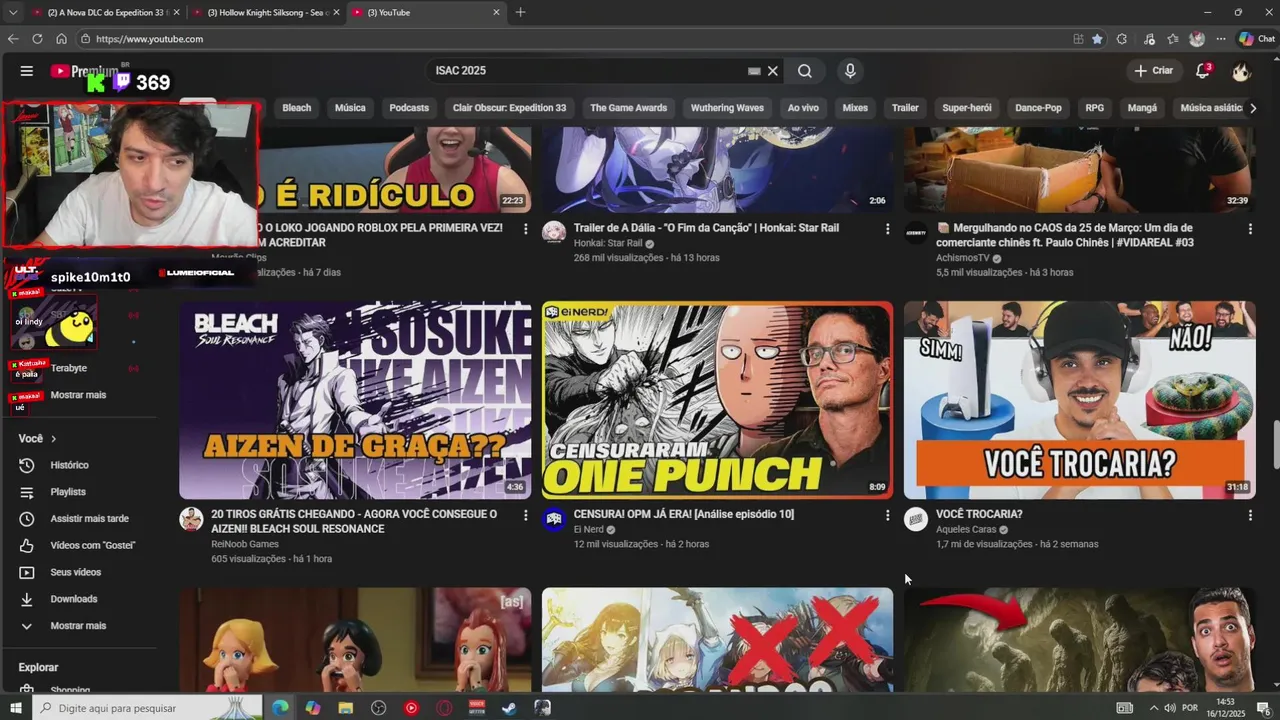Image resolution: width=1280 pixels, height=720 pixels.
Task: Open a new browser tab with plus
Action: [520, 12]
